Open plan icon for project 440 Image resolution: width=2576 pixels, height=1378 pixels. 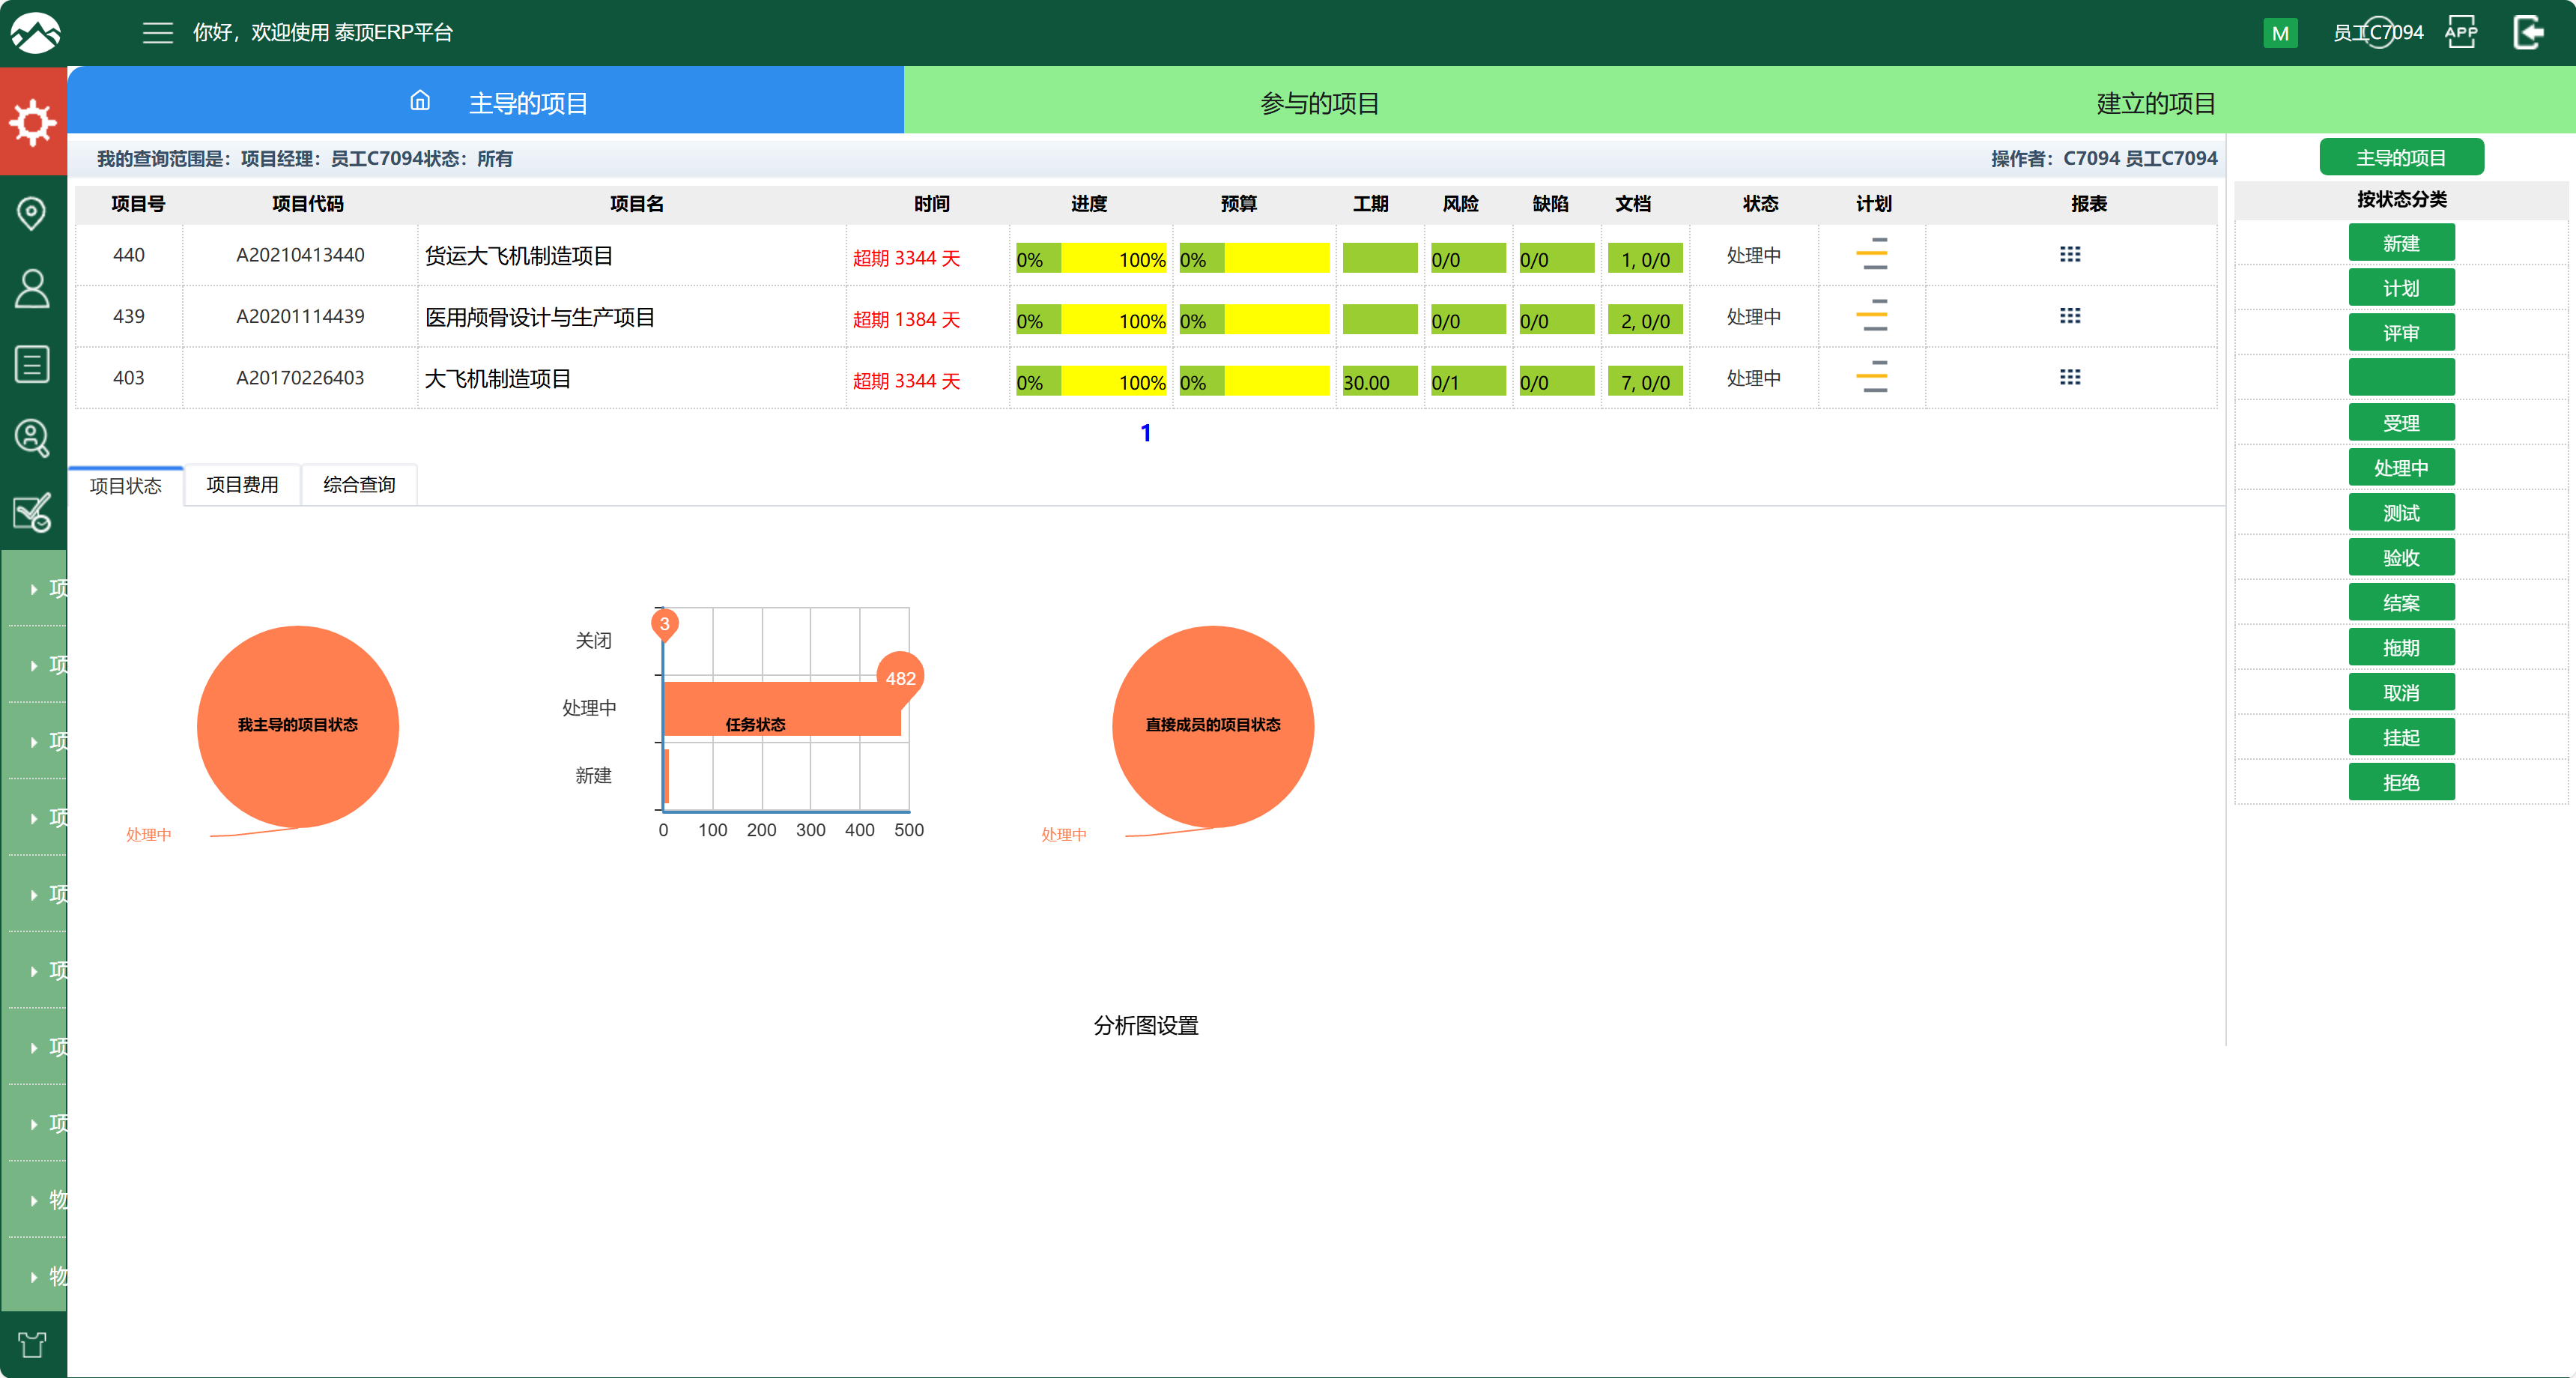click(1872, 254)
